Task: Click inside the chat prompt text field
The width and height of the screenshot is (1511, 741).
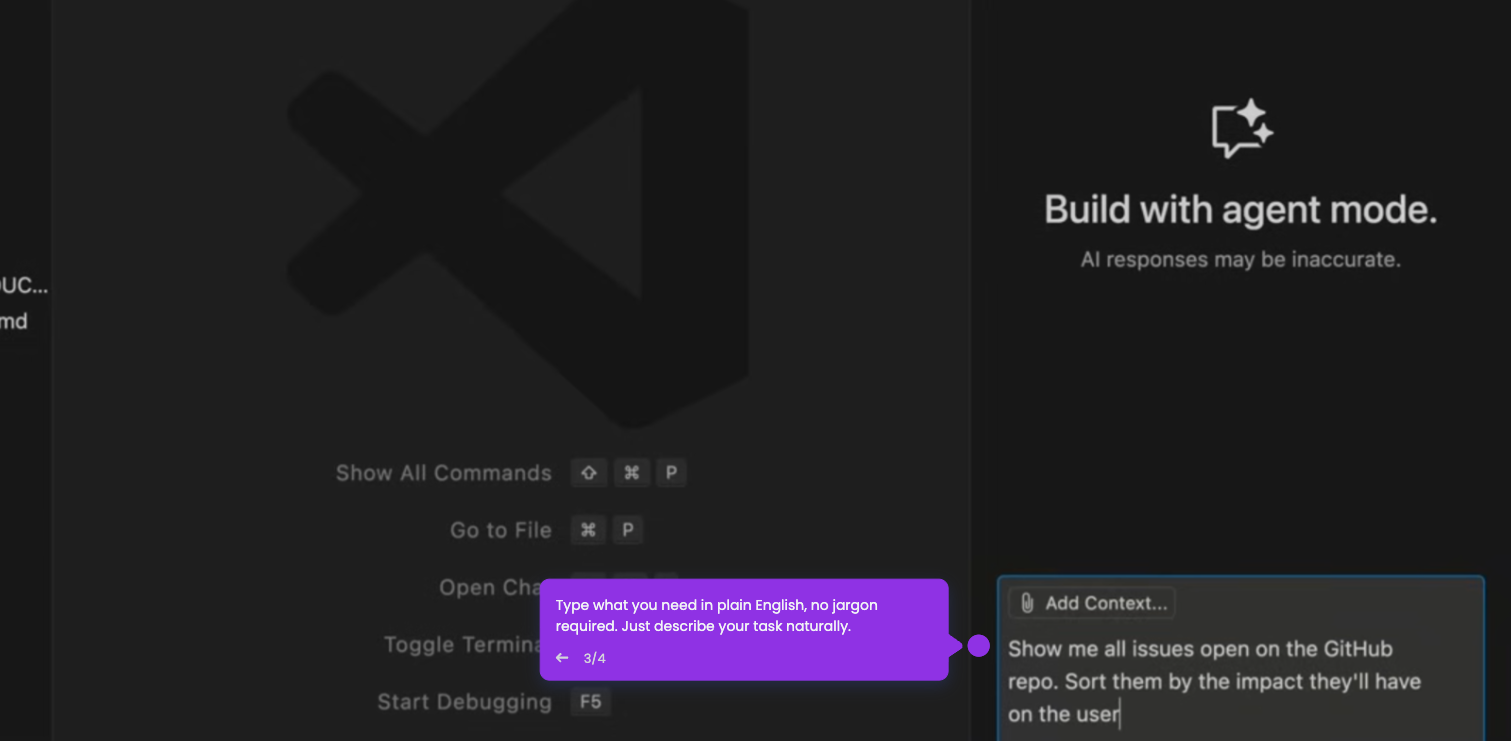Action: [1240, 681]
